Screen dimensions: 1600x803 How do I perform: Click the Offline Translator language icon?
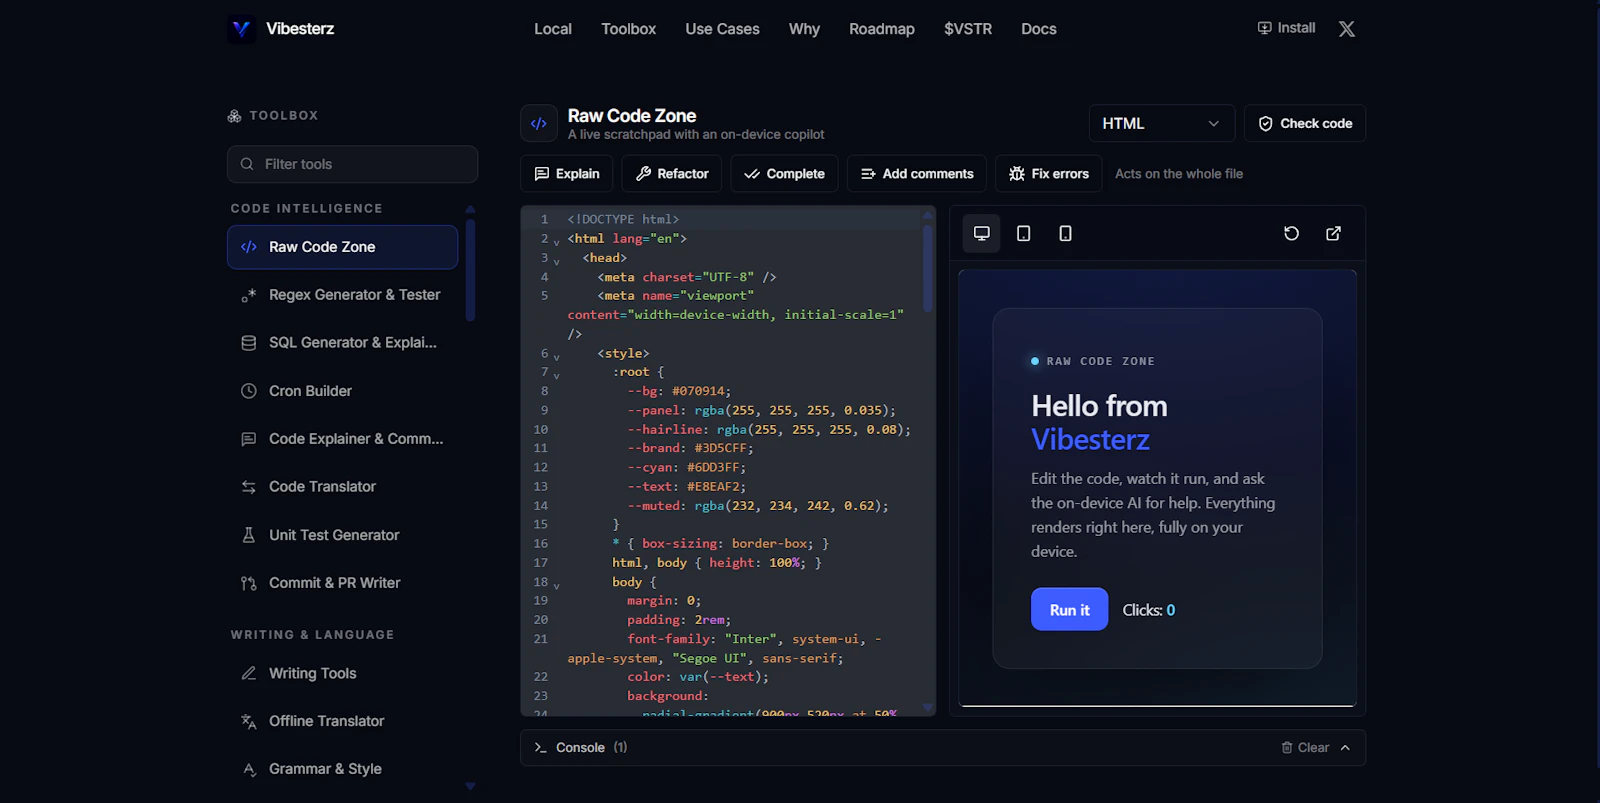(249, 721)
